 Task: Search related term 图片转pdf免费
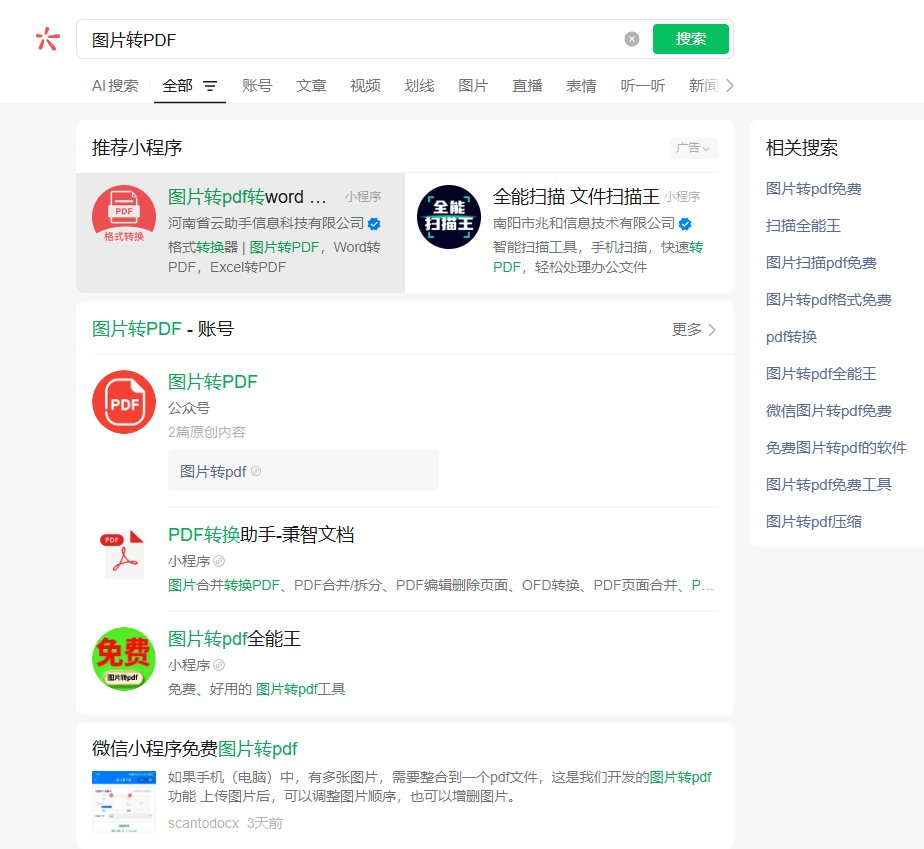coord(814,189)
